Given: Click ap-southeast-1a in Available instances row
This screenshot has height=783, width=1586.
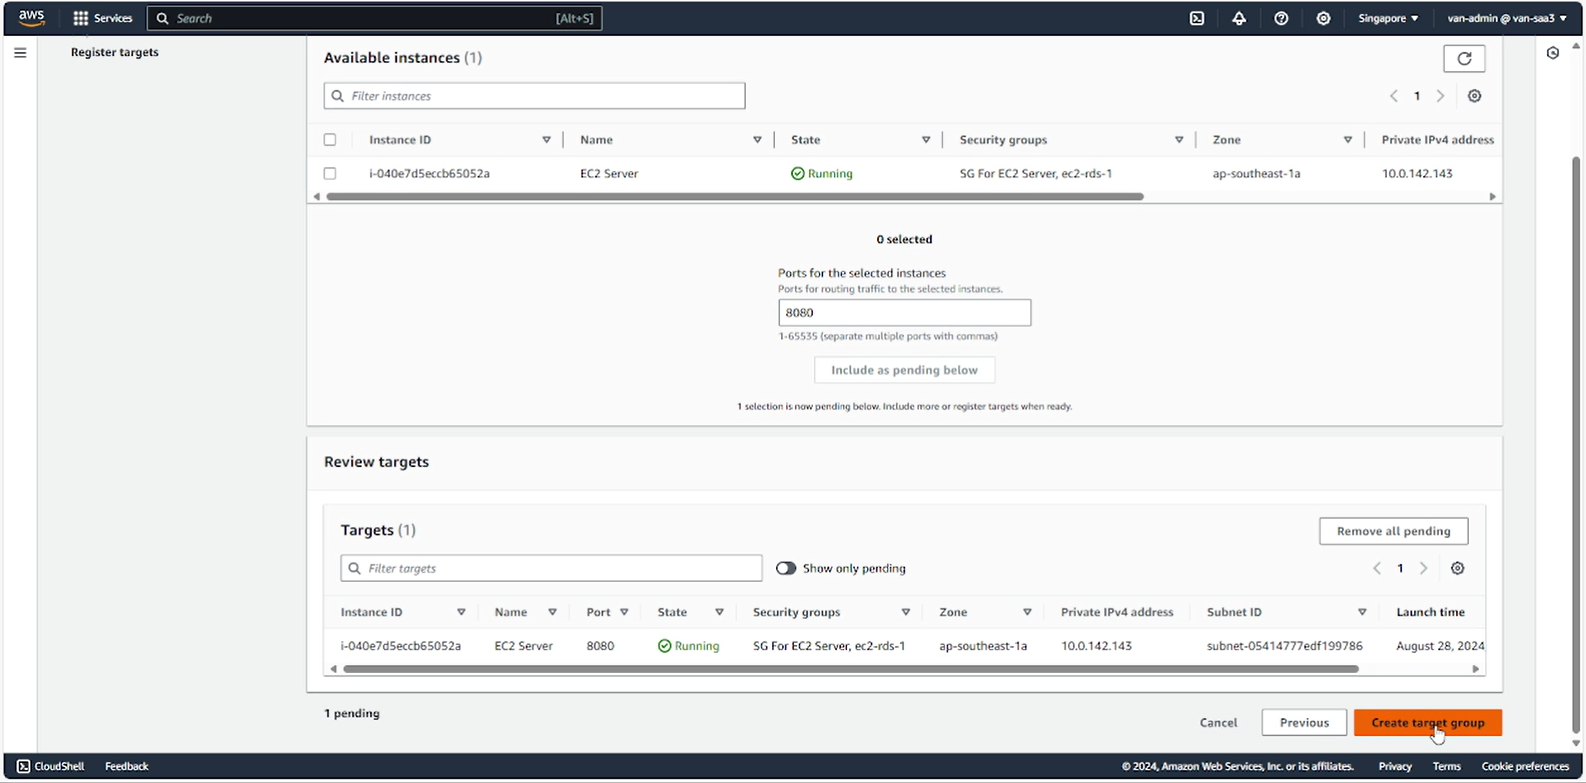Looking at the screenshot, I should pos(1256,173).
